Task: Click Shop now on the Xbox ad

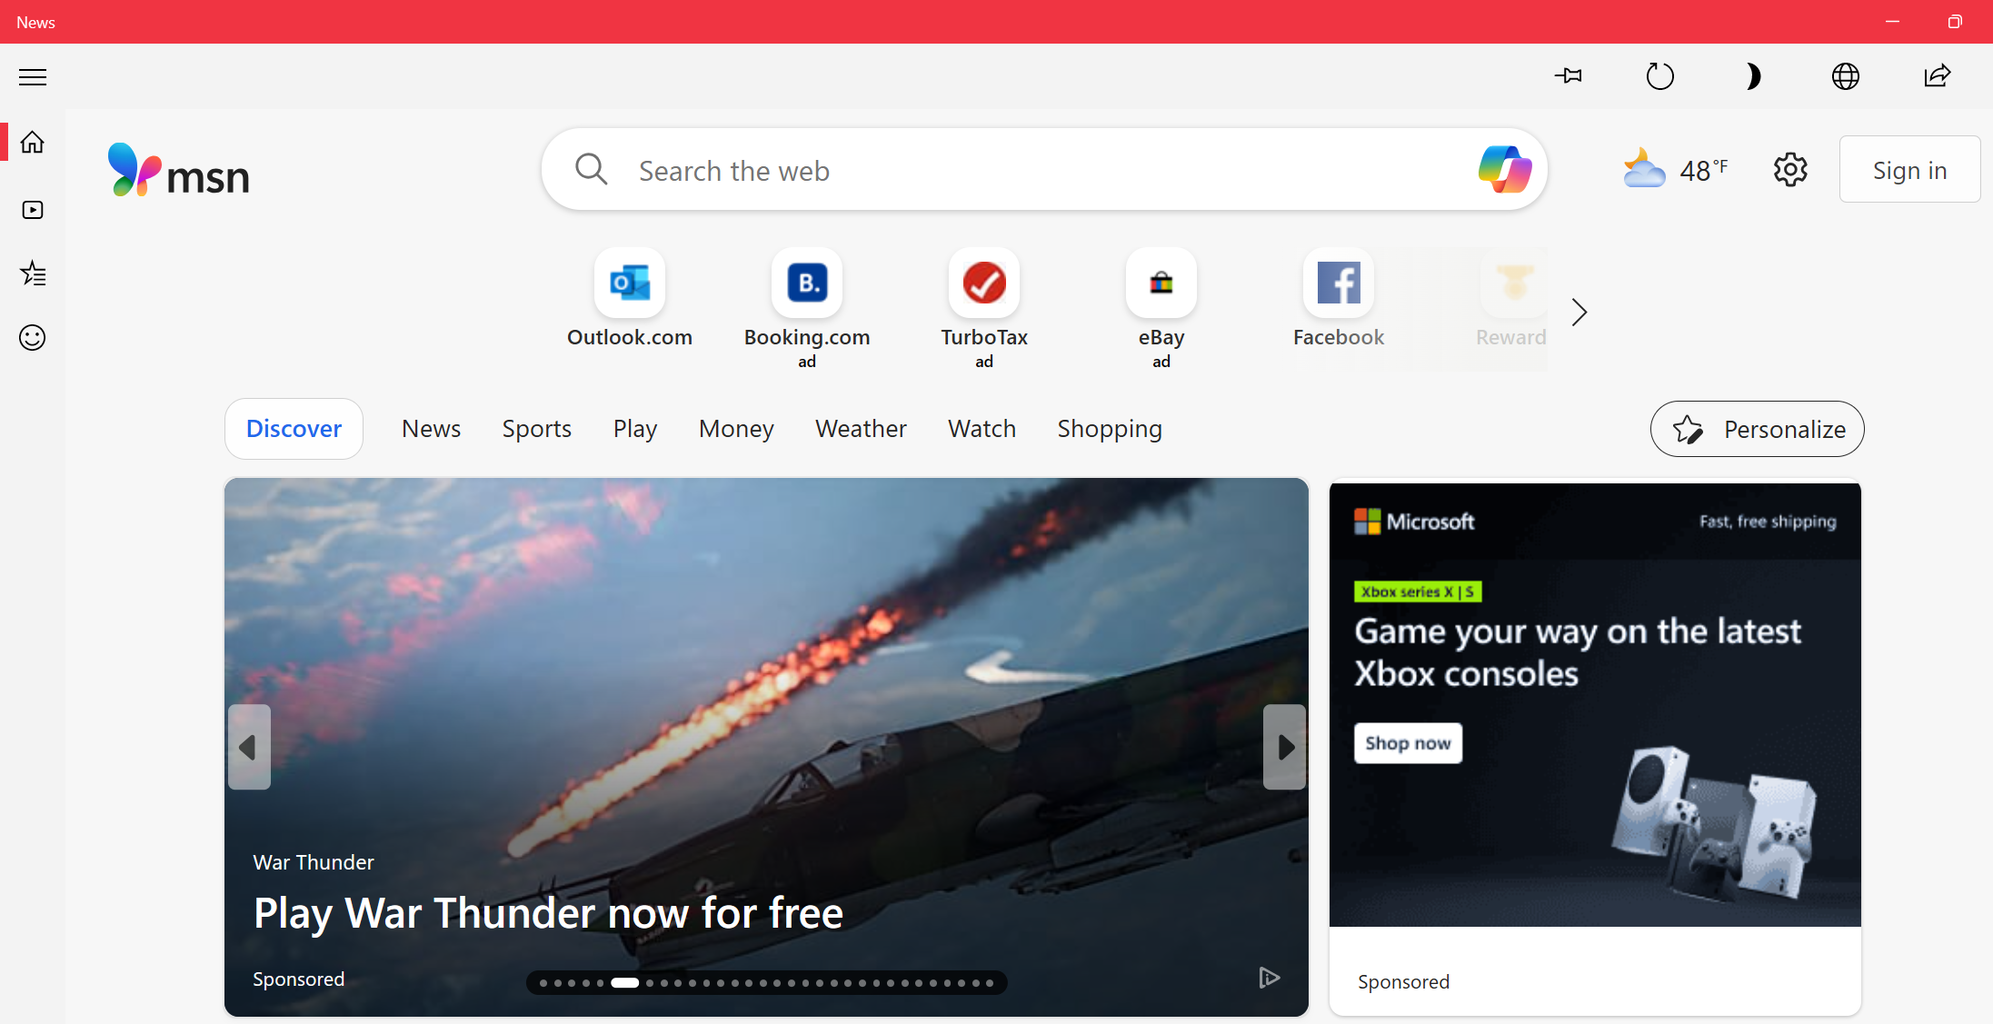Action: pyautogui.click(x=1407, y=742)
